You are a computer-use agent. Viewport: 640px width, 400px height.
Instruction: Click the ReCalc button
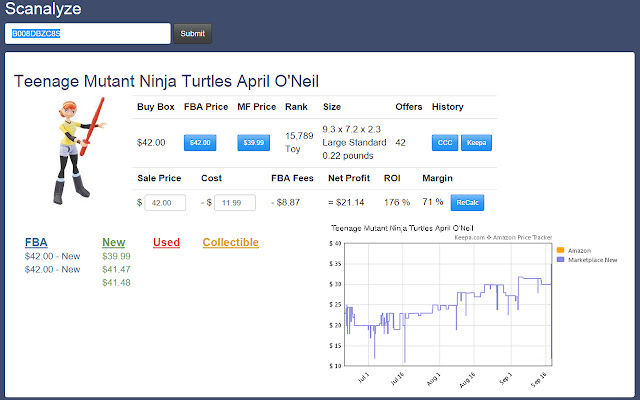(467, 202)
